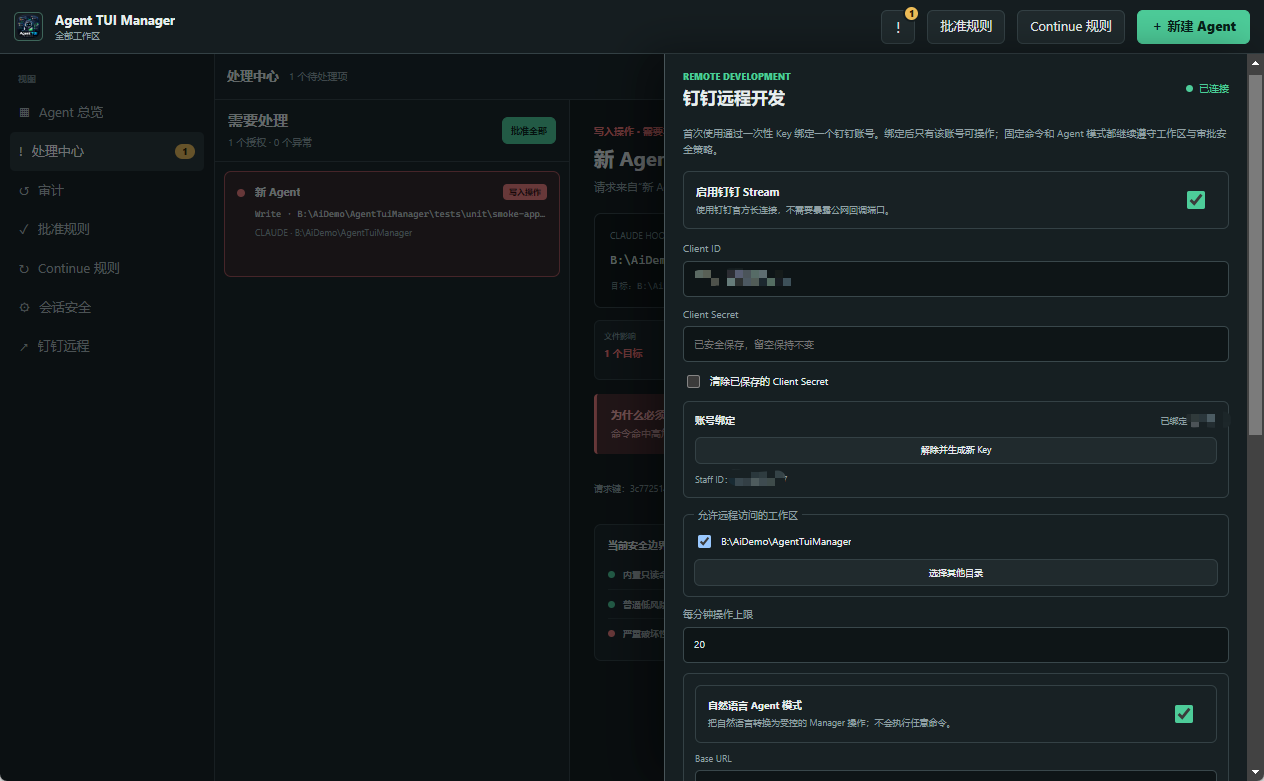The width and height of the screenshot is (1264, 781).
Task: Click the history icon beside 审计
Action: [24, 190]
